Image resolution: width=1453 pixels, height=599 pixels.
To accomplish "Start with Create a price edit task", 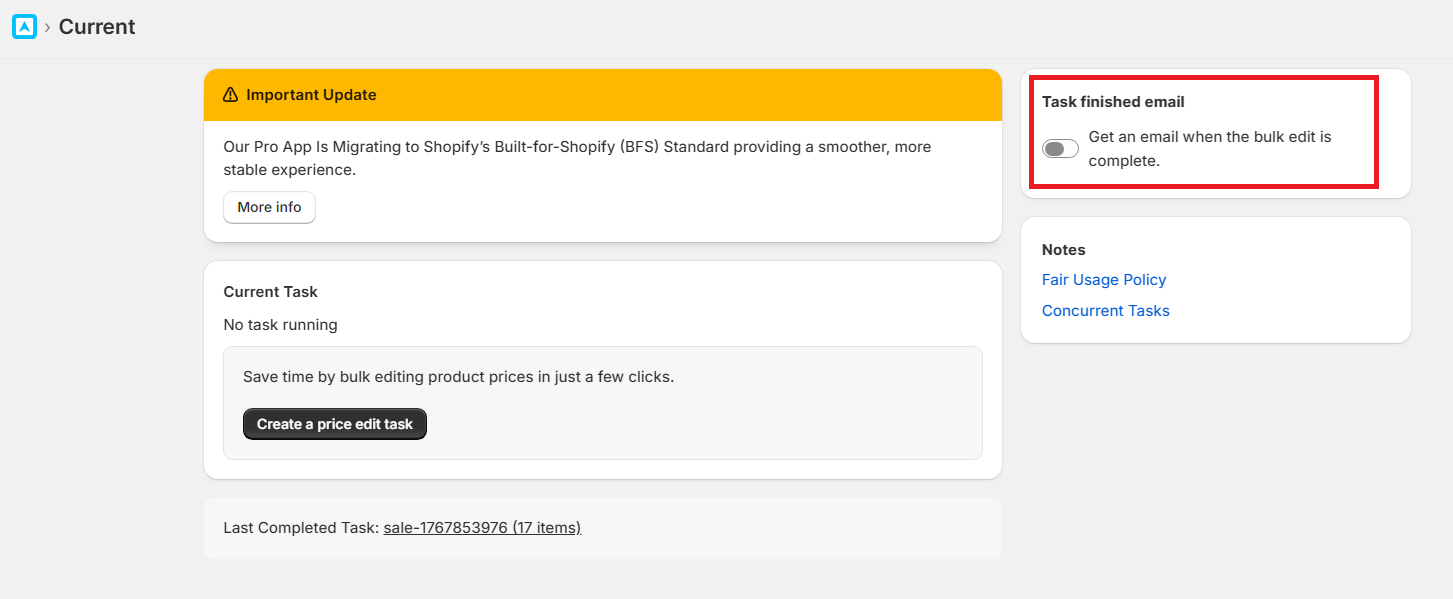I will point(334,424).
